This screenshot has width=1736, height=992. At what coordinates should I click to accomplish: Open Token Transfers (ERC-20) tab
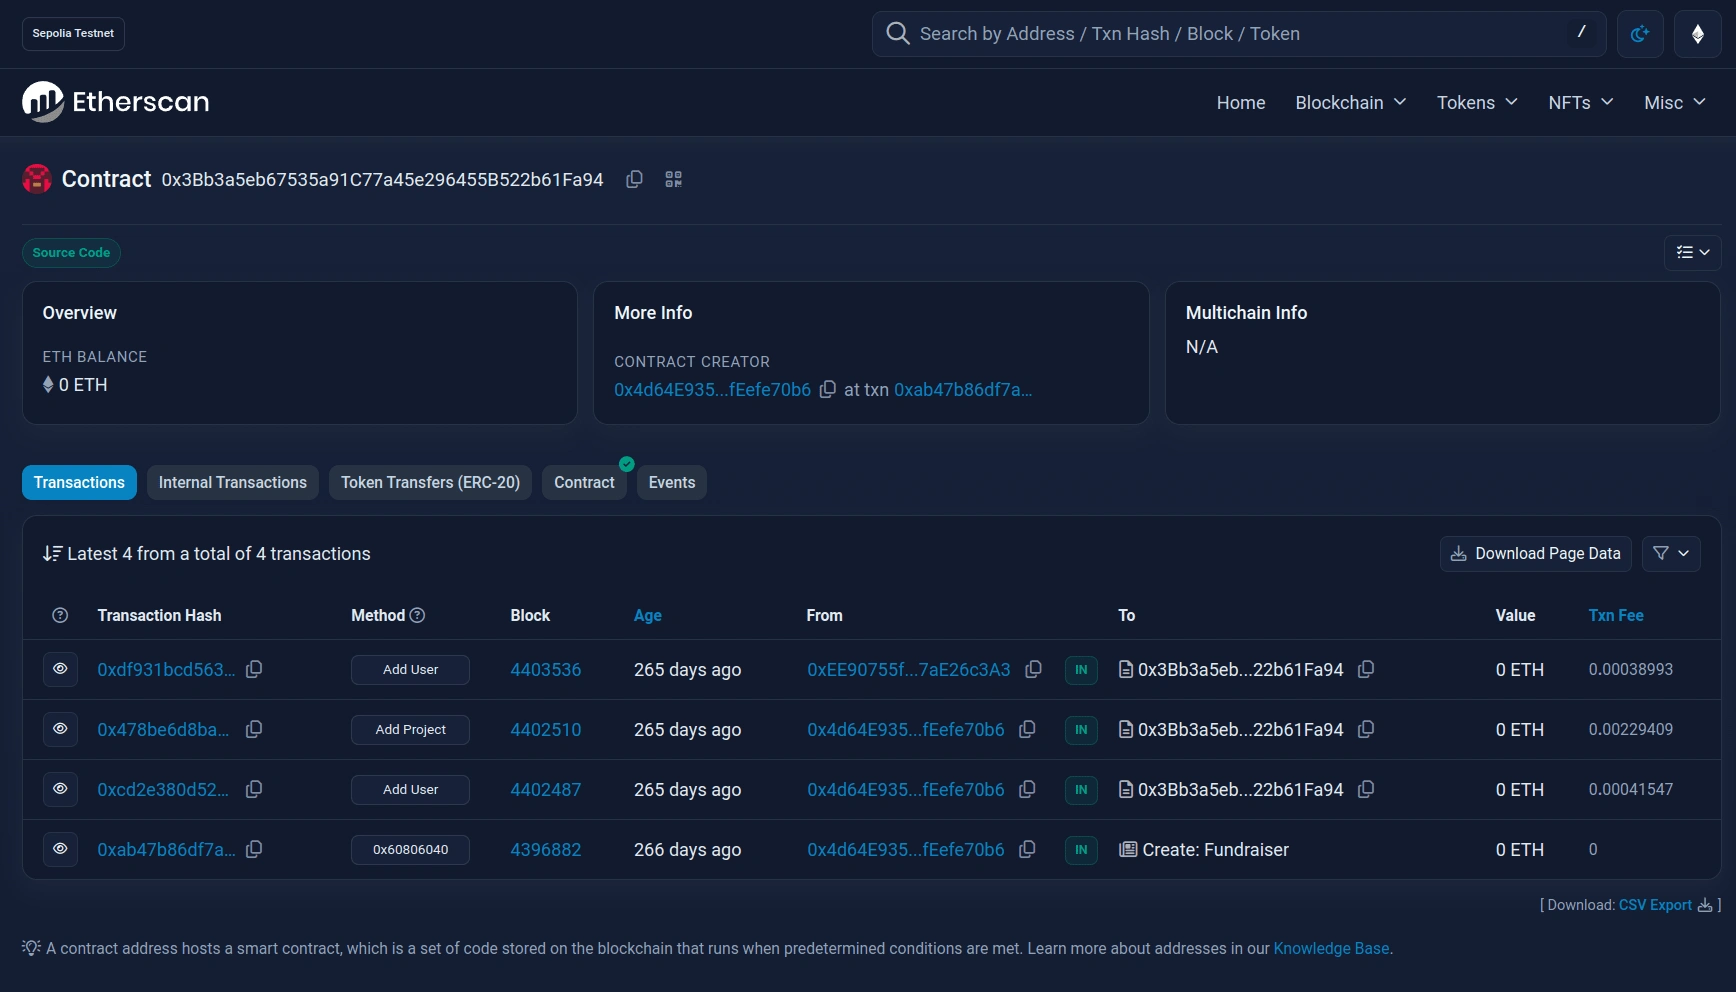coord(430,483)
